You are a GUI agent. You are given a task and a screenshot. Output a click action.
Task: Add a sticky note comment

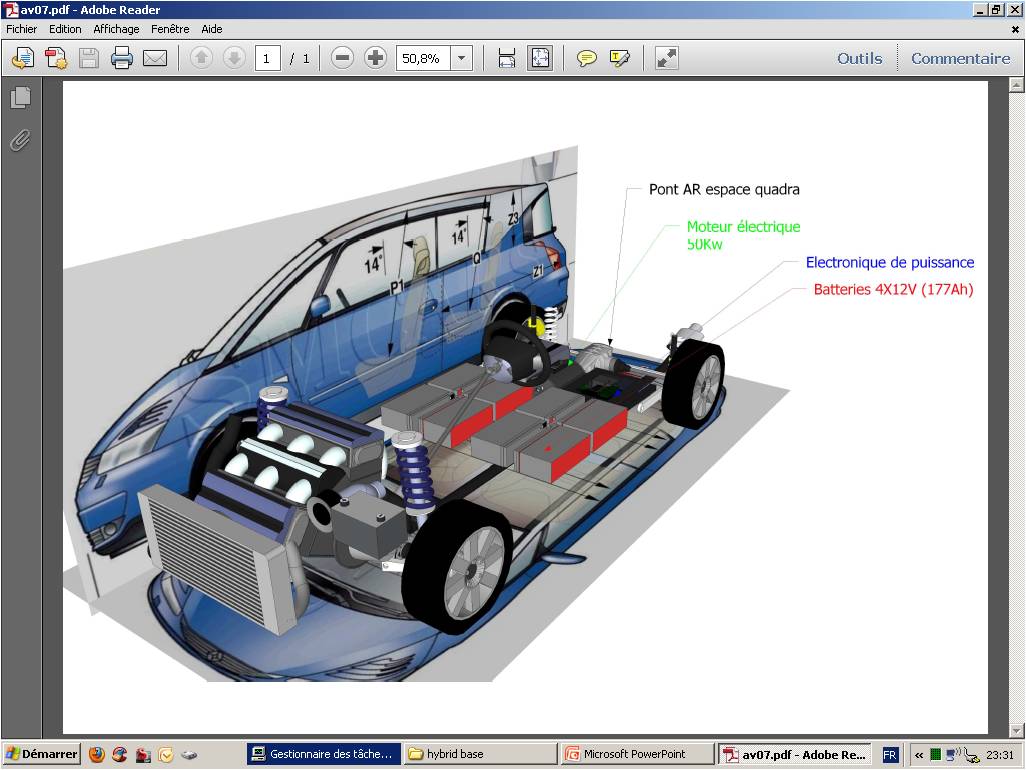pyautogui.click(x=587, y=58)
